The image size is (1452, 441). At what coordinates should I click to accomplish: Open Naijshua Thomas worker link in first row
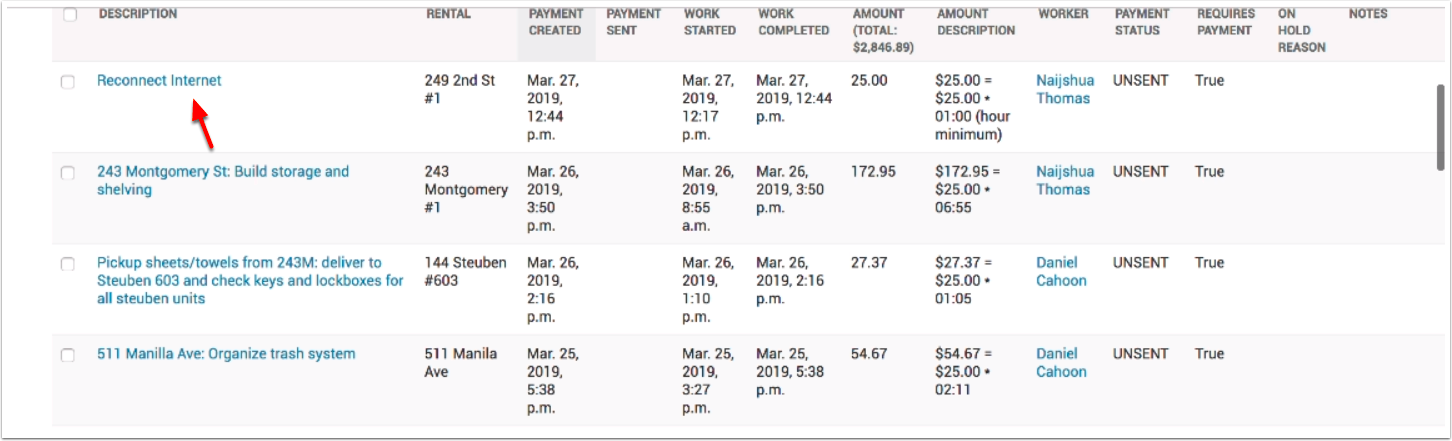point(1065,89)
